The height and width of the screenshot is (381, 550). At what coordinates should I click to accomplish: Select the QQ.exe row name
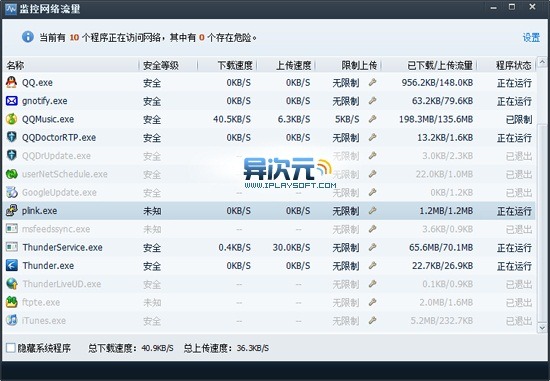pyautogui.click(x=37, y=82)
